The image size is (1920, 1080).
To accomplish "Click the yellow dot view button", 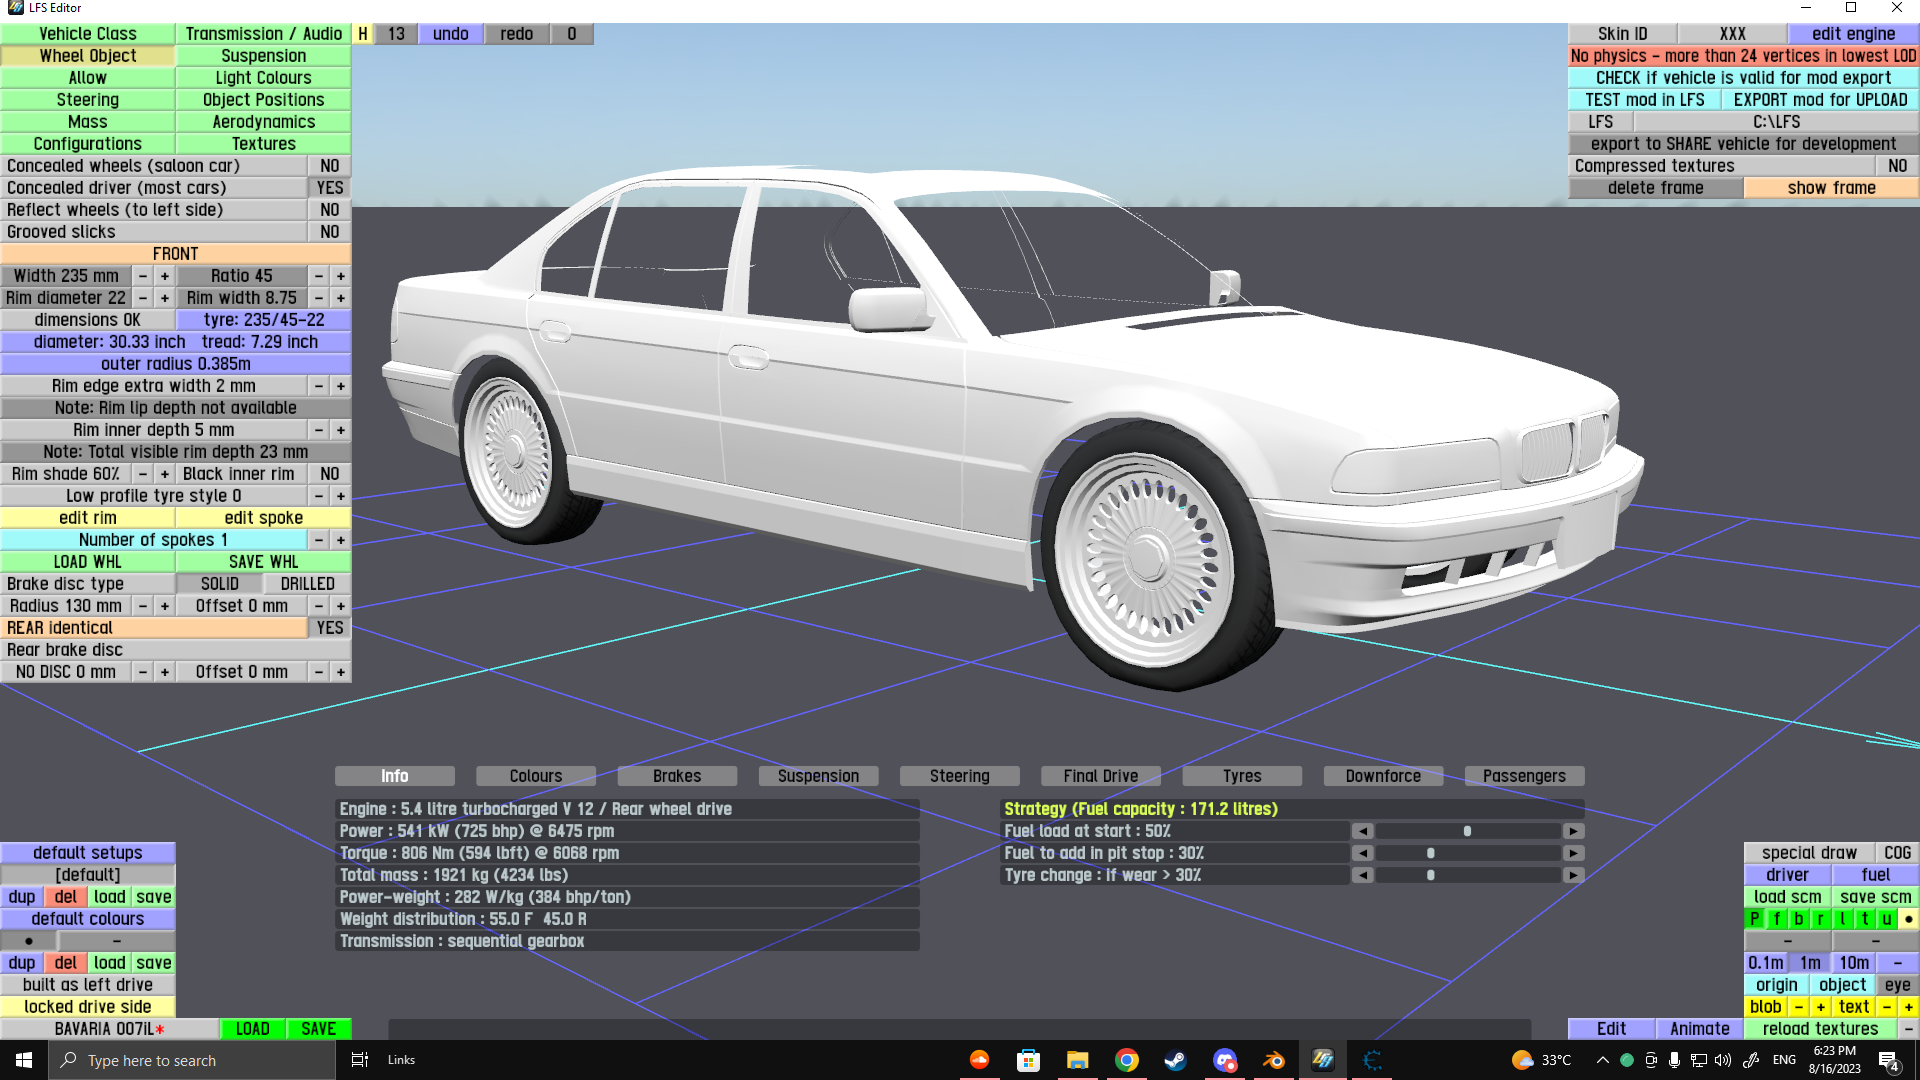I will click(x=1908, y=919).
